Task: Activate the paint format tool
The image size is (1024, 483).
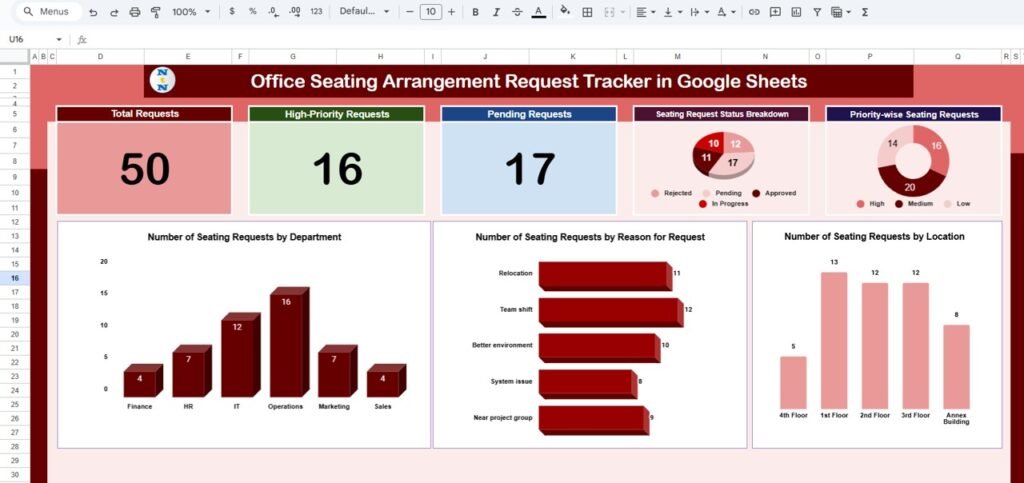Action: pos(155,12)
